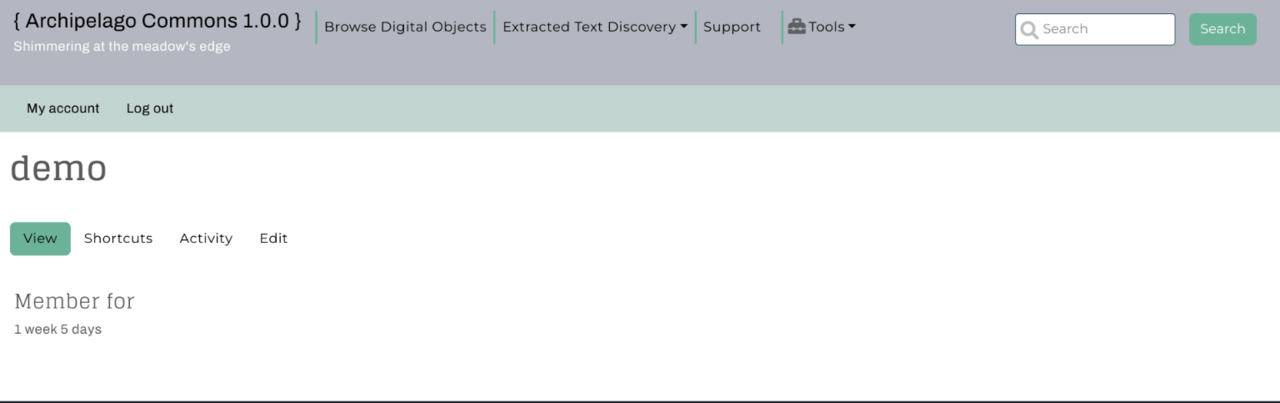Go to the Support page
The width and height of the screenshot is (1280, 403).
click(731, 27)
